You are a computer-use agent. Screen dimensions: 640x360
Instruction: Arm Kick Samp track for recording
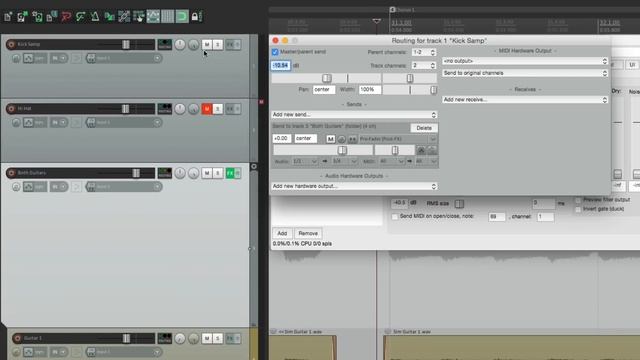click(x=11, y=44)
